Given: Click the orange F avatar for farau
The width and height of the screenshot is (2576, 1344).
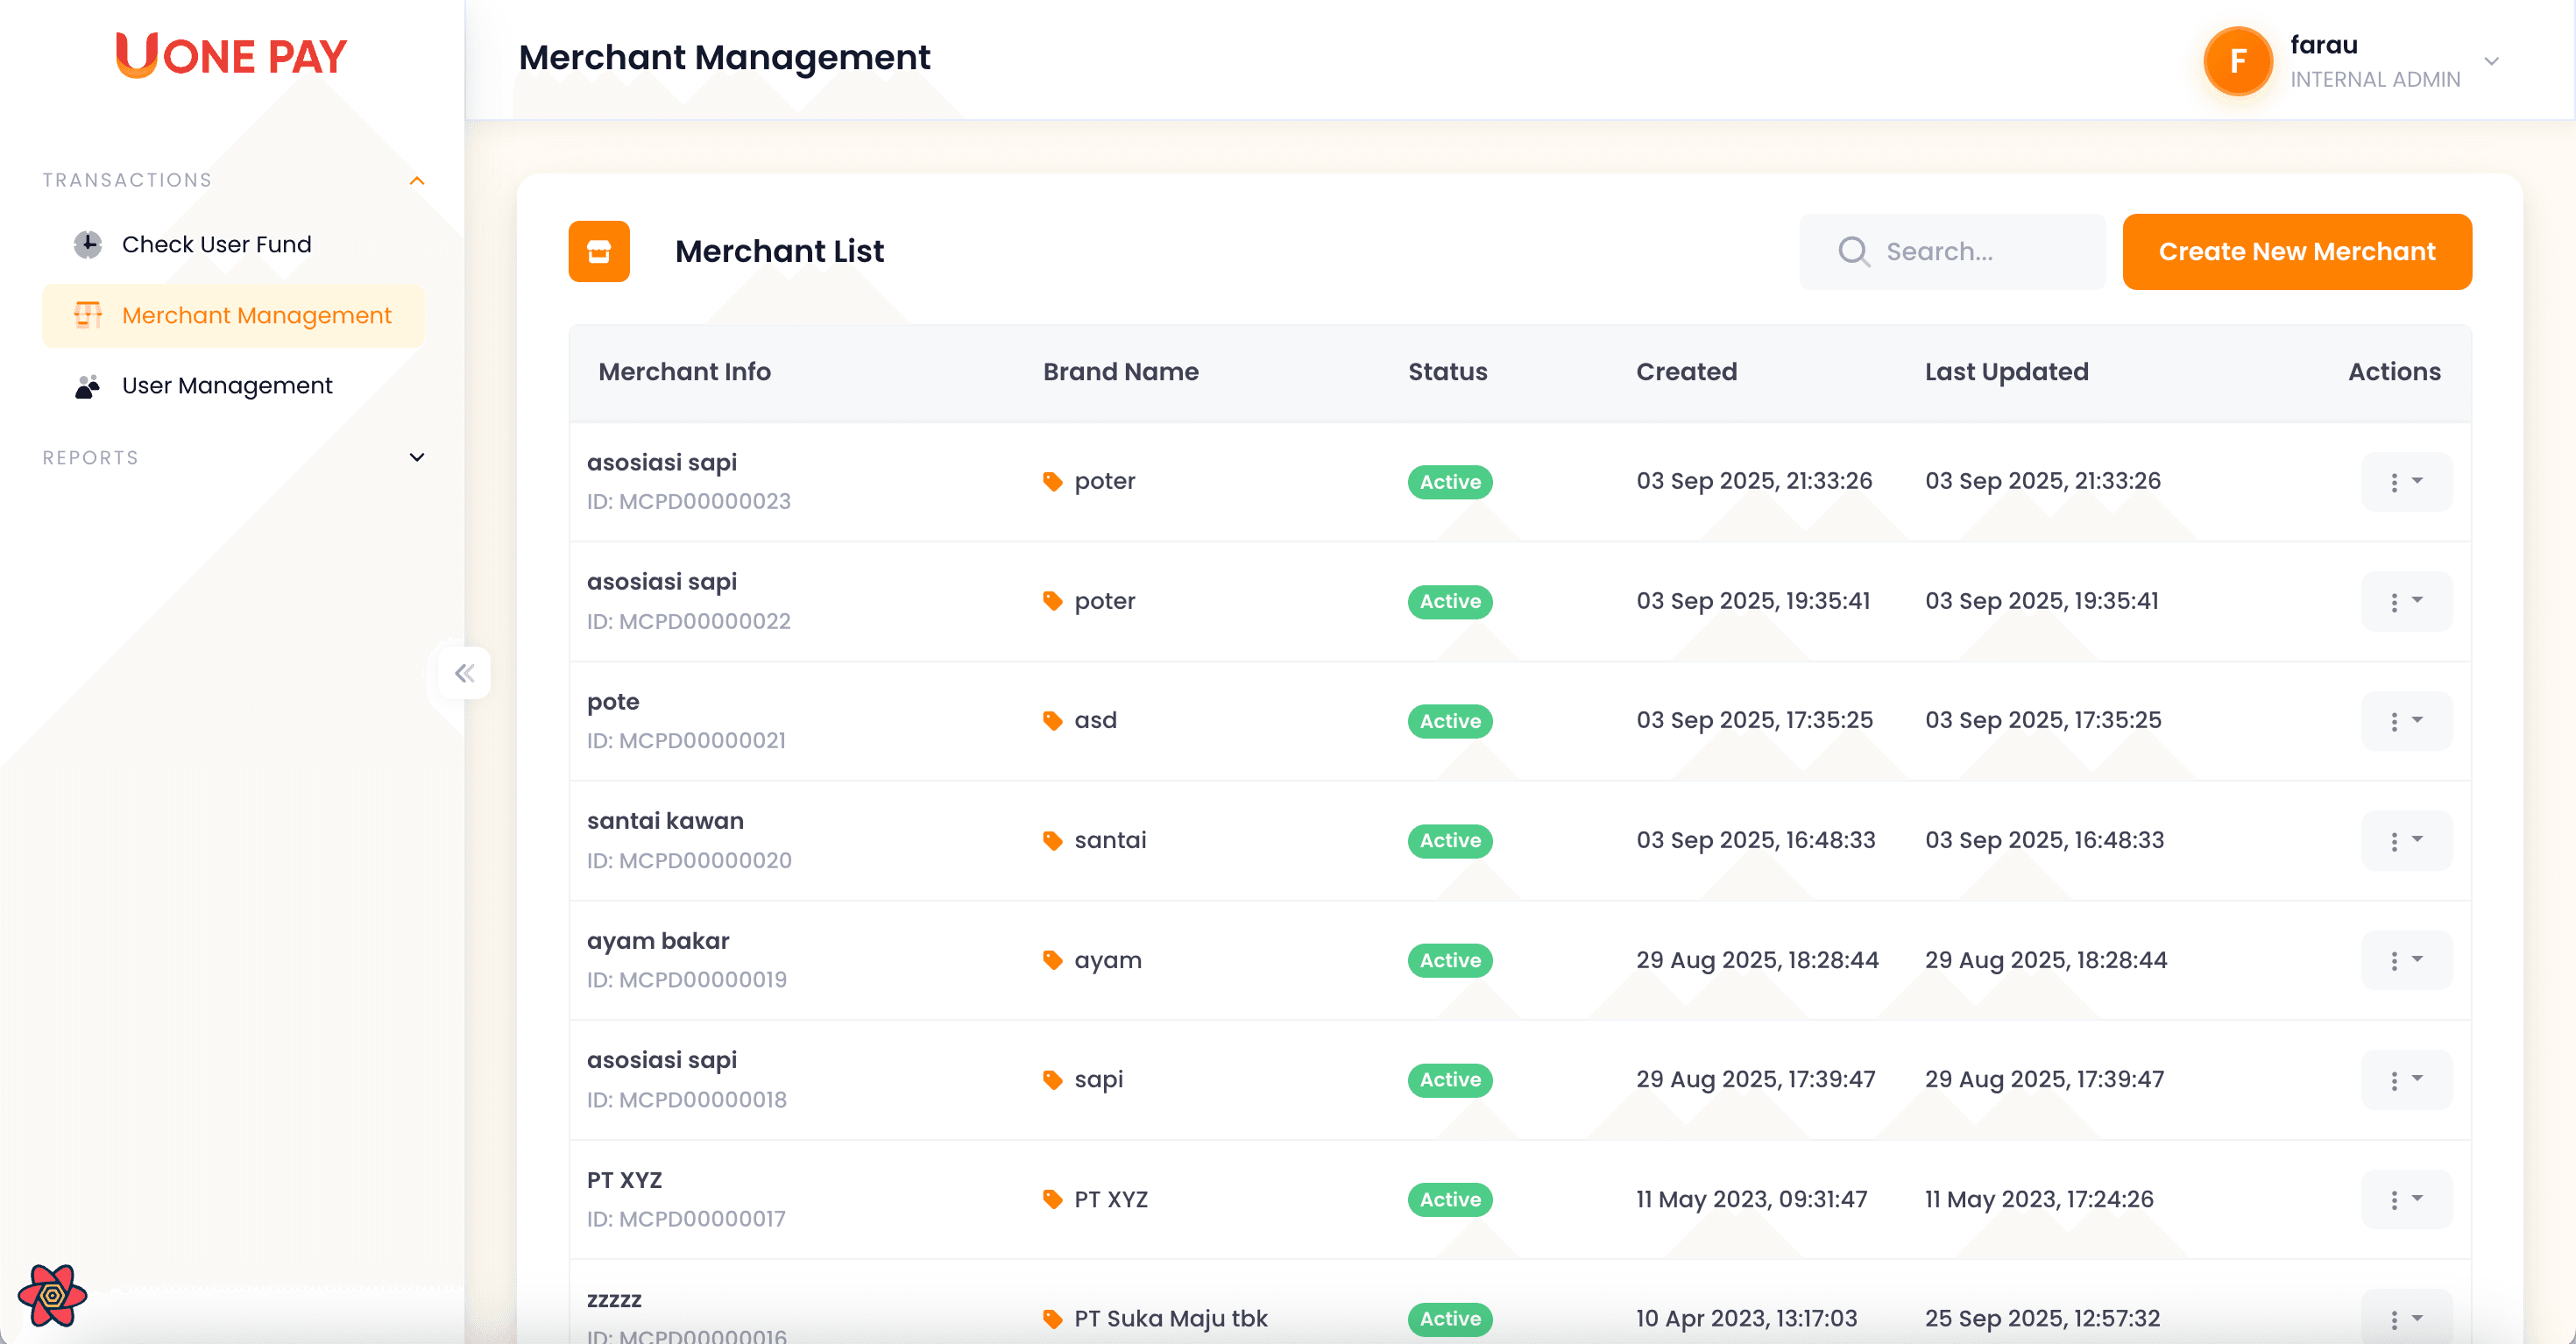Looking at the screenshot, I should click(2238, 61).
